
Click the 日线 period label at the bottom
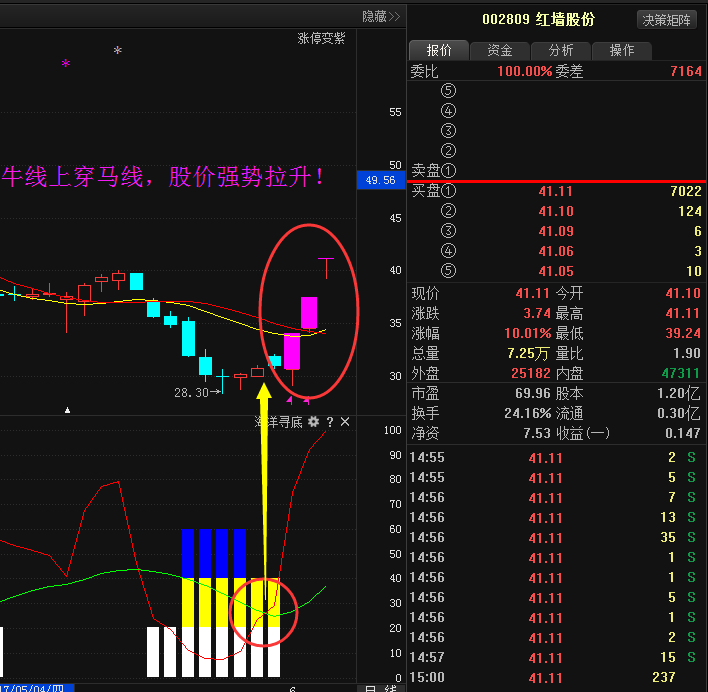[x=381, y=688]
